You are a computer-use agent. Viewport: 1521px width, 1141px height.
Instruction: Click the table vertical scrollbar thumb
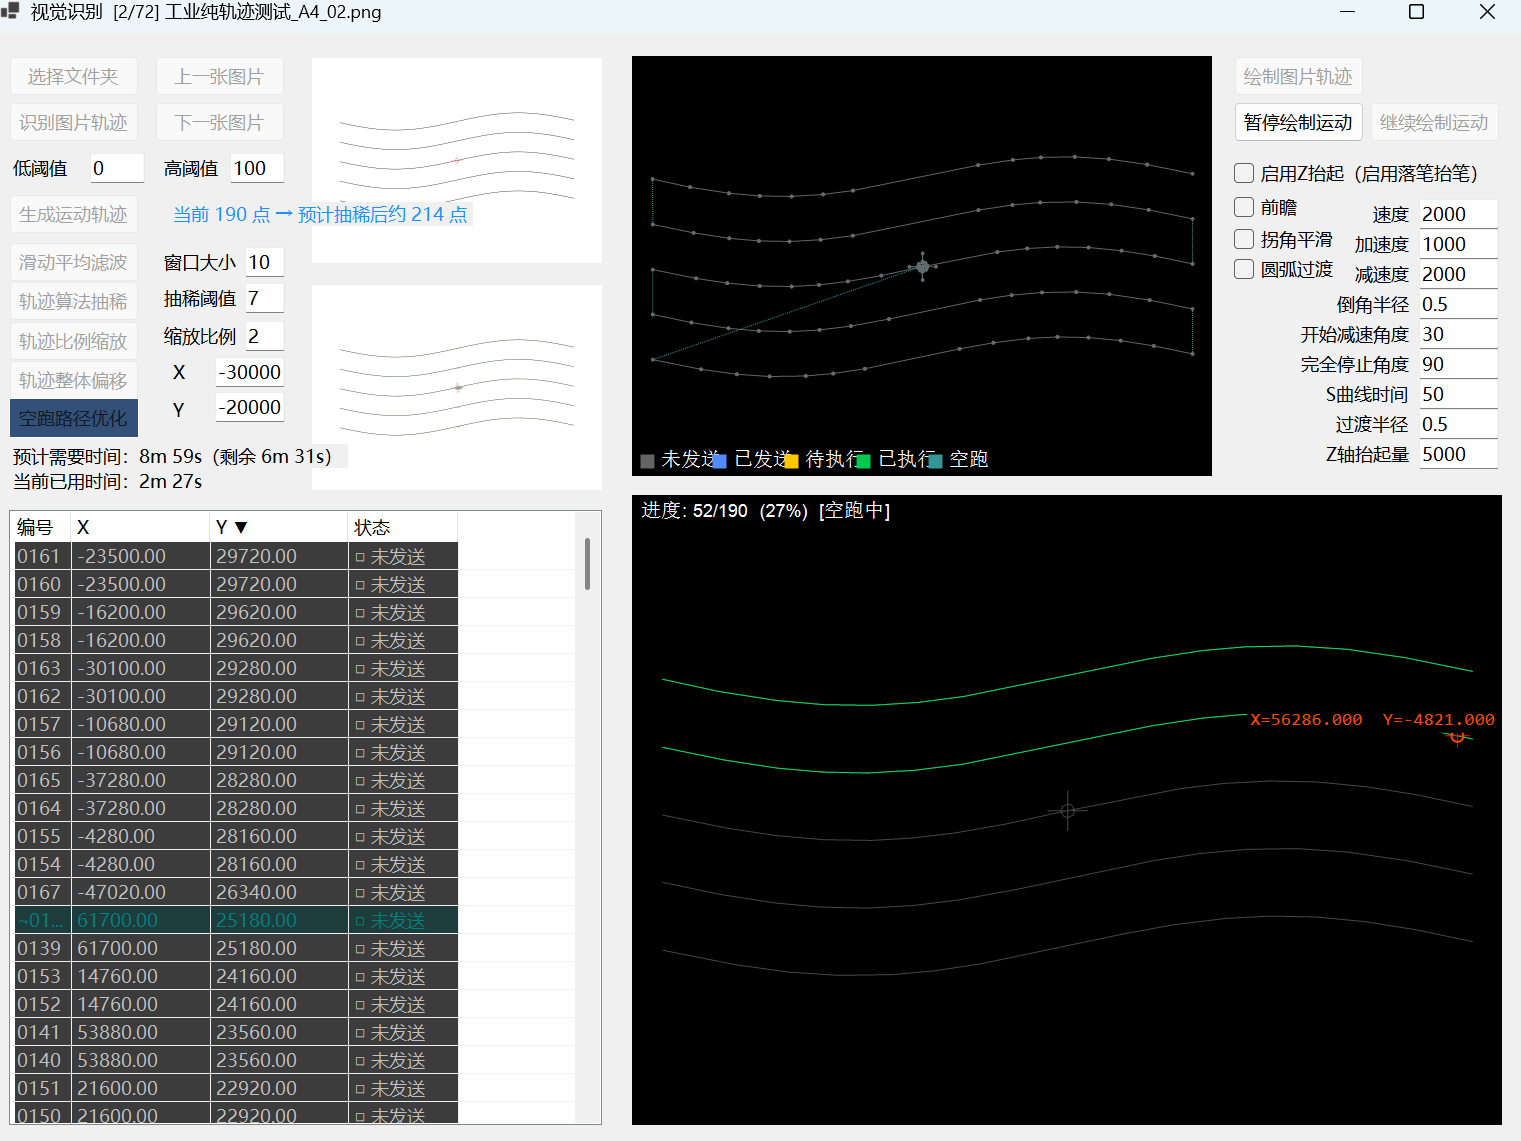tap(587, 564)
